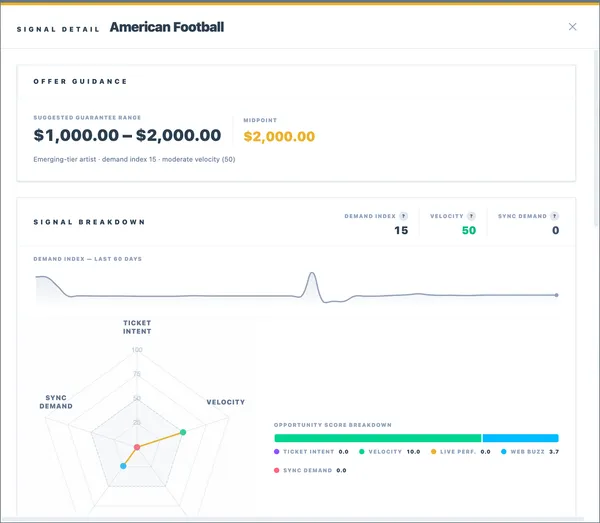Click the Demand Index value 15
Image resolution: width=600 pixels, height=523 pixels.
point(401,230)
